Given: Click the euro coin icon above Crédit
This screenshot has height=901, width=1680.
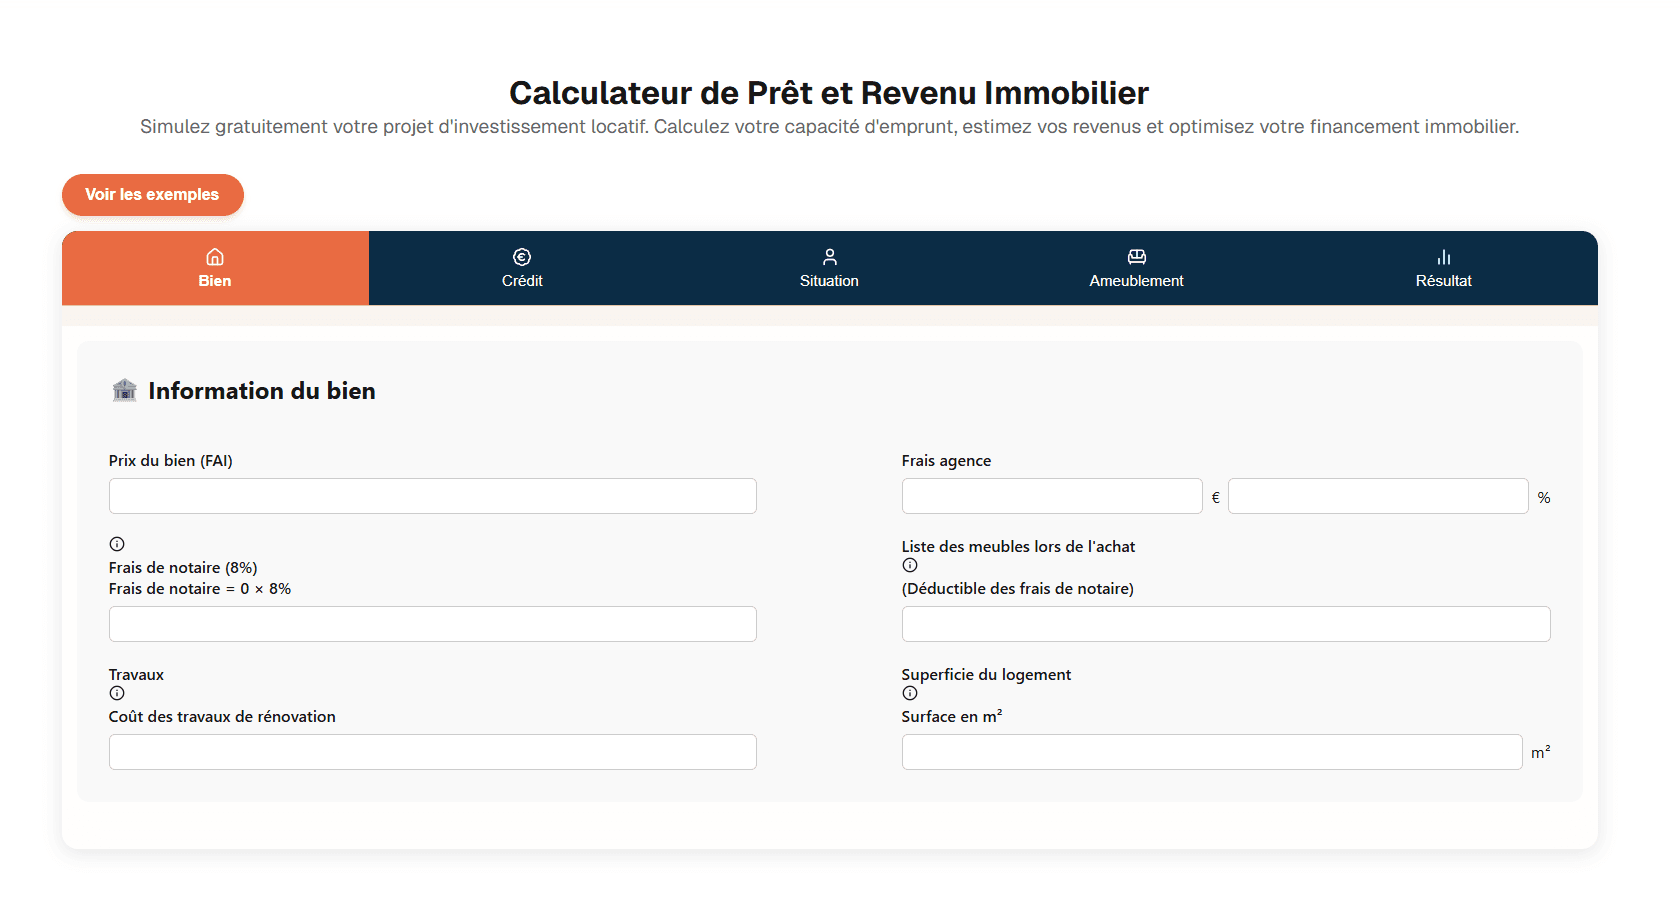Looking at the screenshot, I should 522,256.
